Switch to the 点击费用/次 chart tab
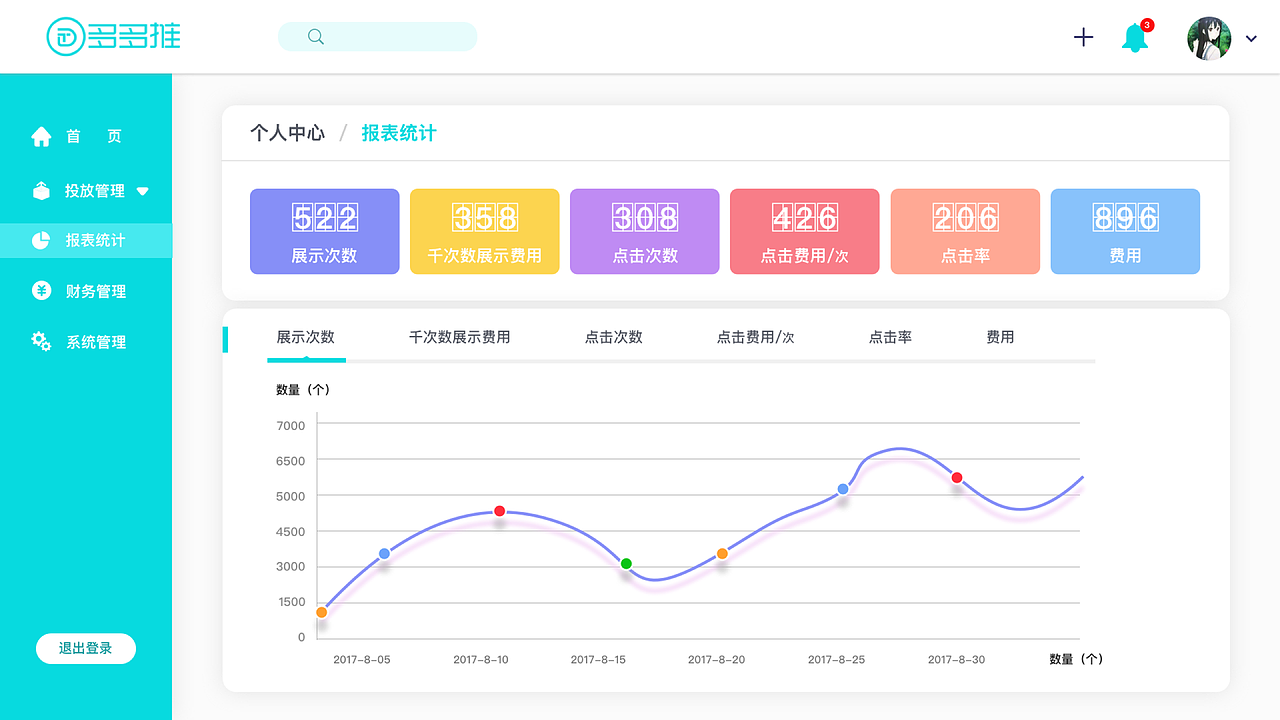 [x=756, y=337]
